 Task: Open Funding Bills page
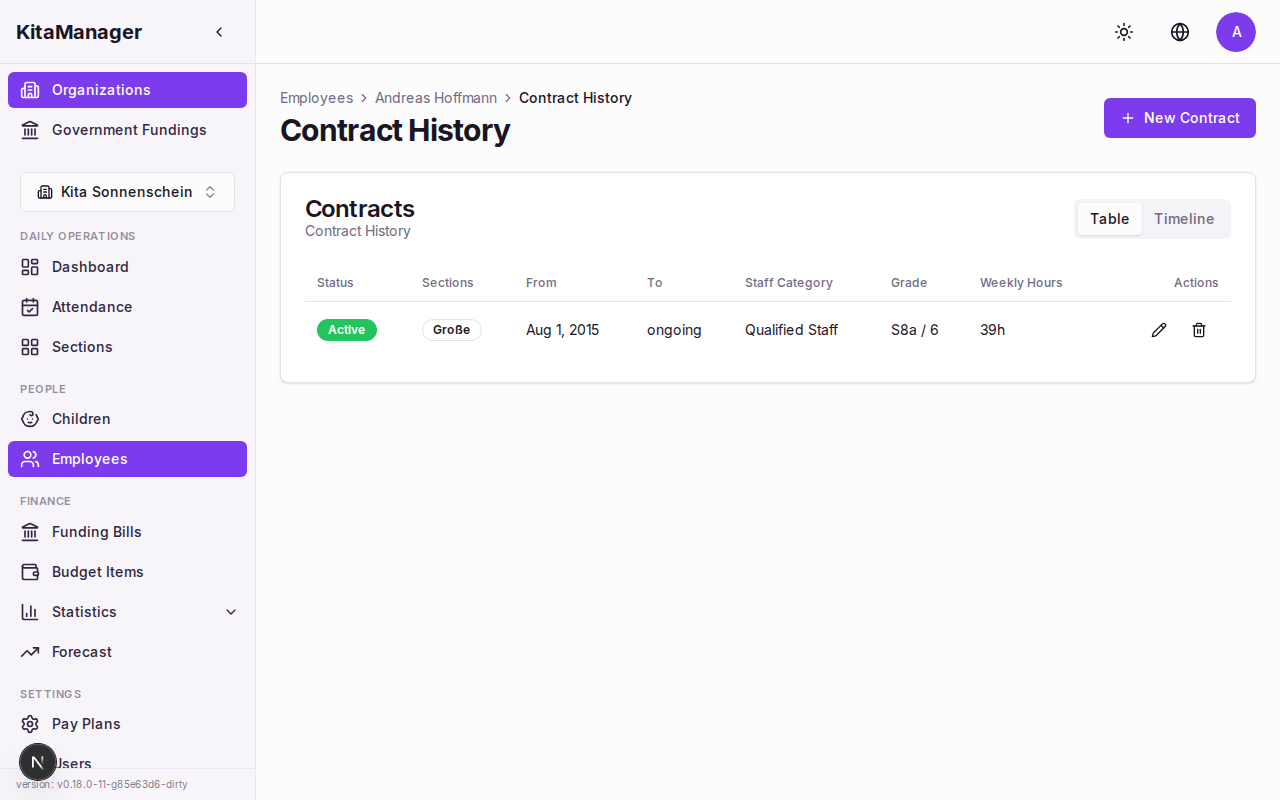click(97, 532)
